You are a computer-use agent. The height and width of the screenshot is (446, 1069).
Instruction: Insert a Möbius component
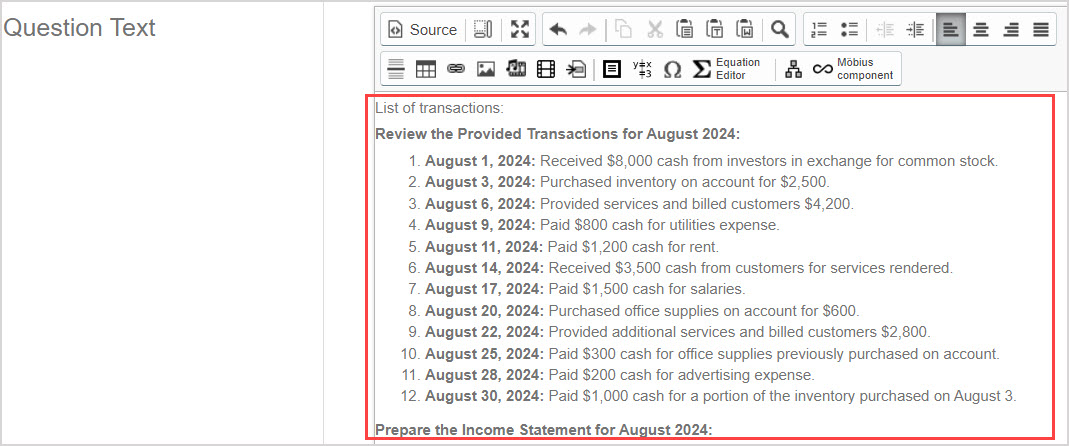click(x=853, y=69)
